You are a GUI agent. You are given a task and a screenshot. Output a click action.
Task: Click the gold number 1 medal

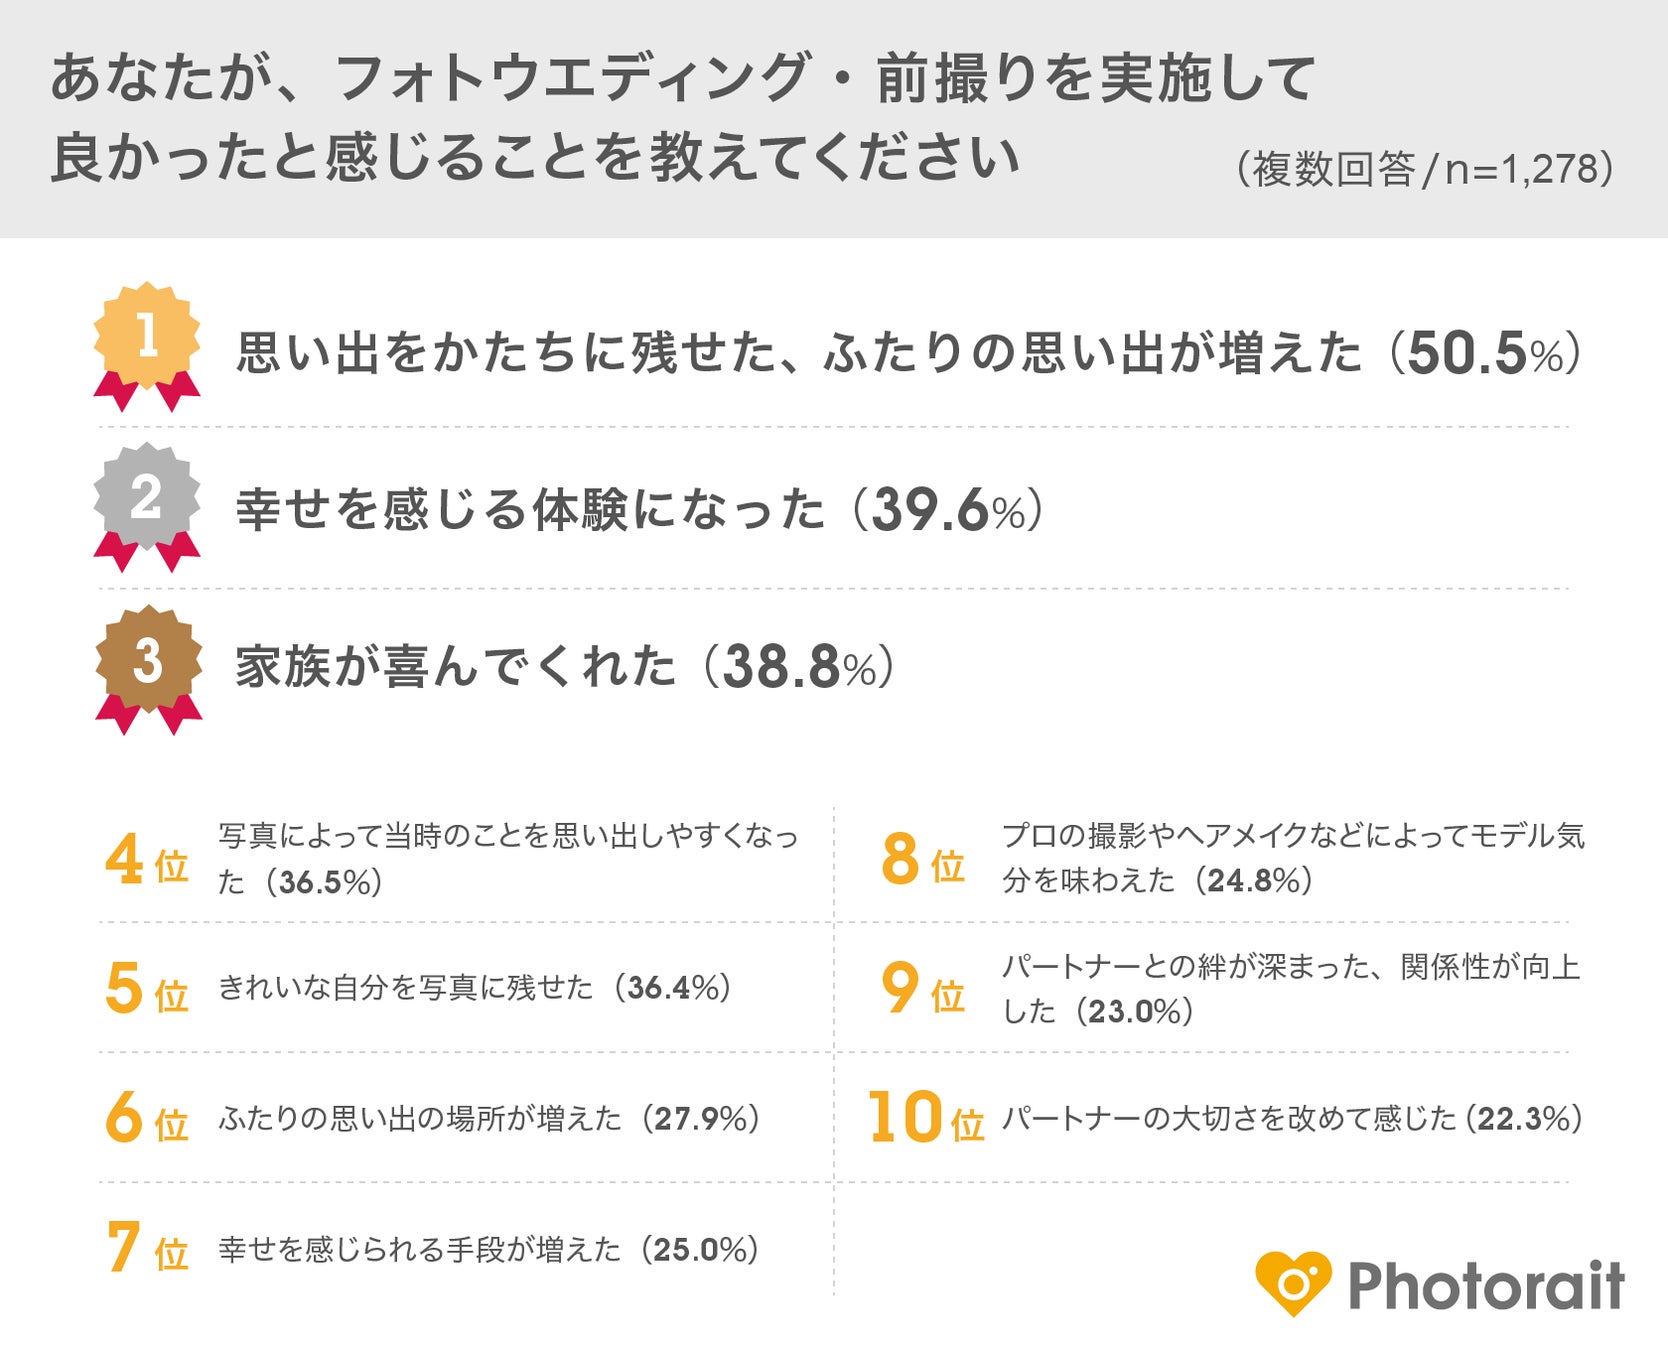click(147, 338)
